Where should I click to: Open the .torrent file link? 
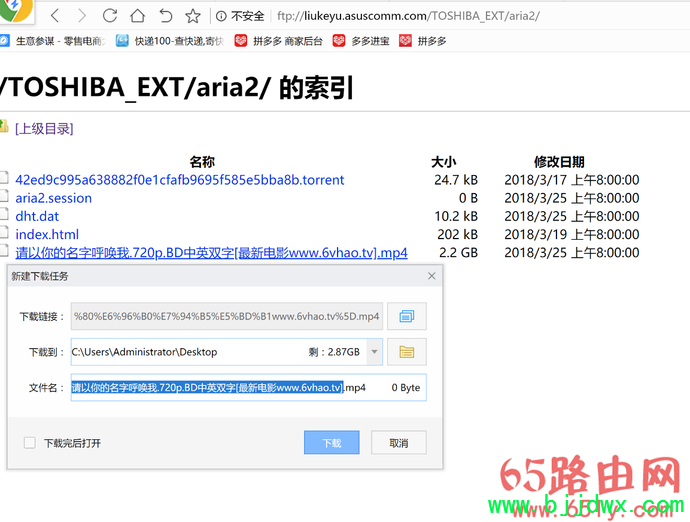tap(180, 180)
